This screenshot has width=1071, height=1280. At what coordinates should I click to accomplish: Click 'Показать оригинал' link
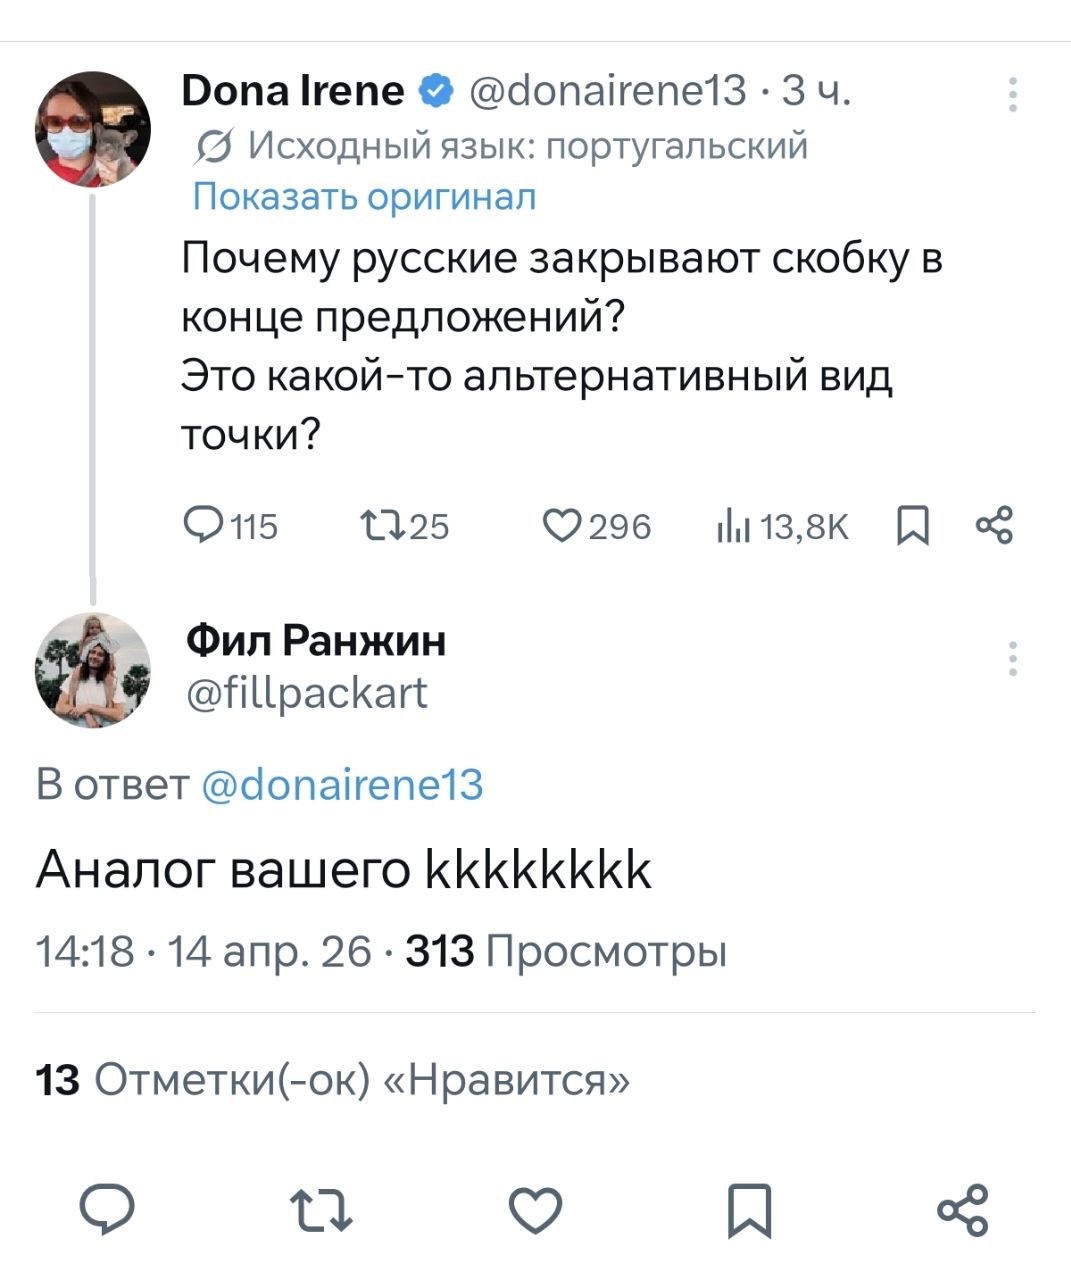(x=364, y=196)
